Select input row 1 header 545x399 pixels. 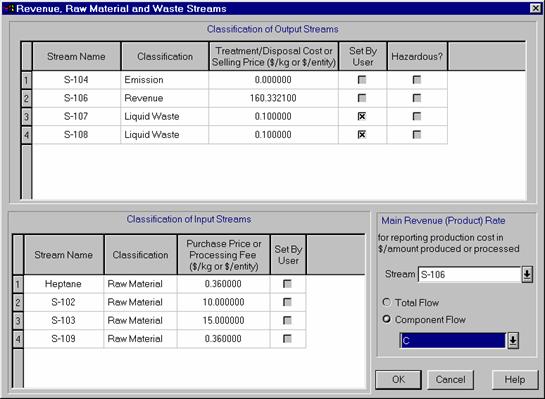pyautogui.click(x=18, y=284)
